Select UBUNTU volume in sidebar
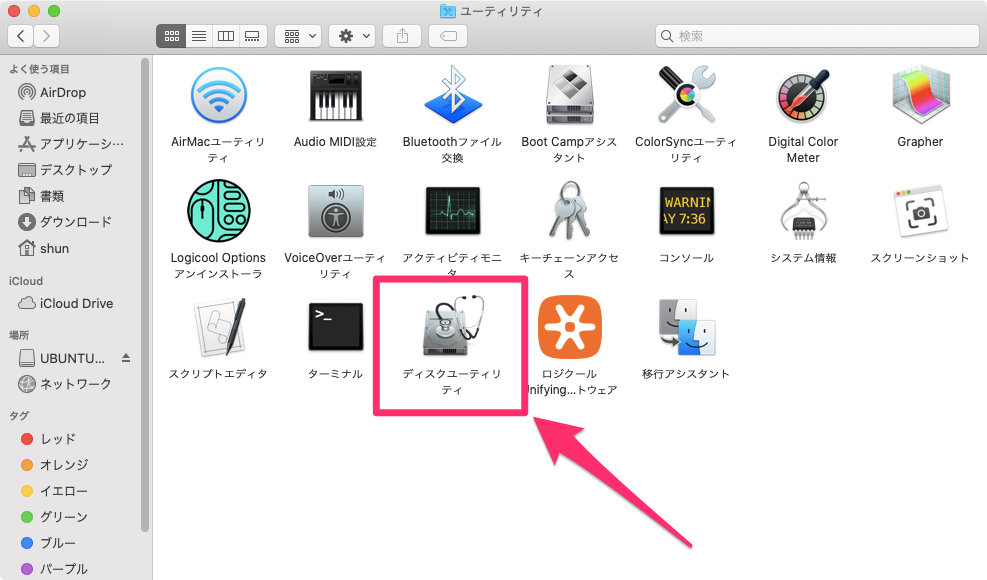Image resolution: width=987 pixels, height=580 pixels. click(63, 358)
